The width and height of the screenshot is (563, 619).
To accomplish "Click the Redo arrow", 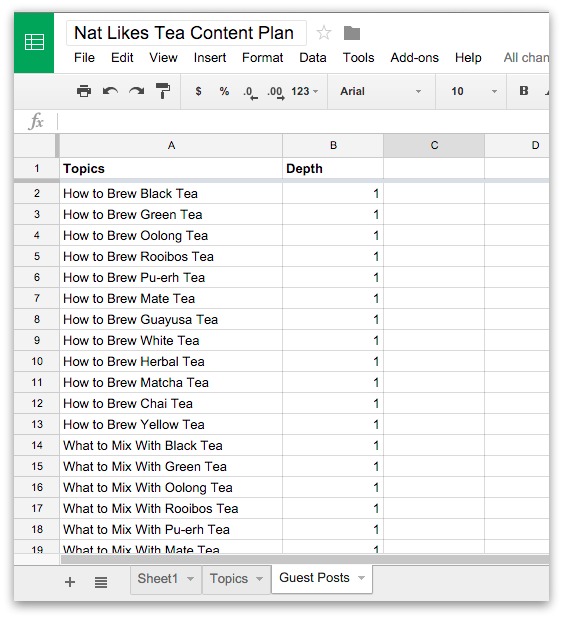I will 137,91.
